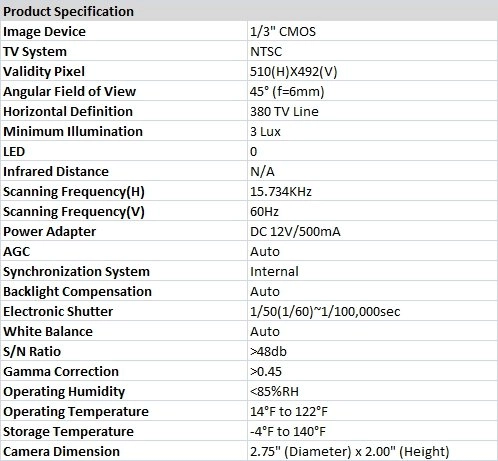Select the 510(H)X492(V) pixel value

coord(293,72)
